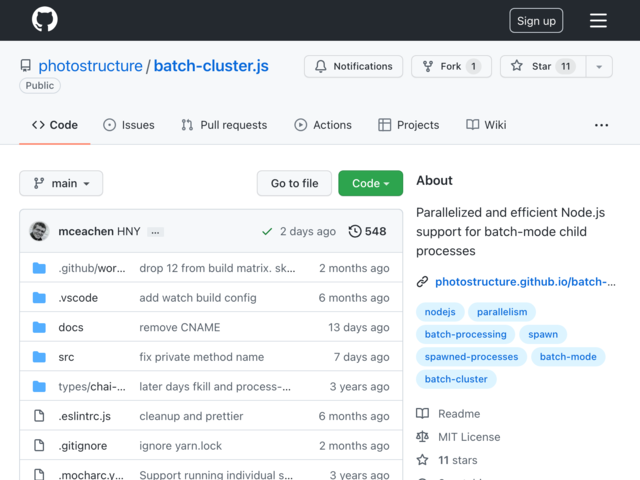The width and height of the screenshot is (640, 480).
Task: Expand the green Code dropdown
Action: pos(371,183)
